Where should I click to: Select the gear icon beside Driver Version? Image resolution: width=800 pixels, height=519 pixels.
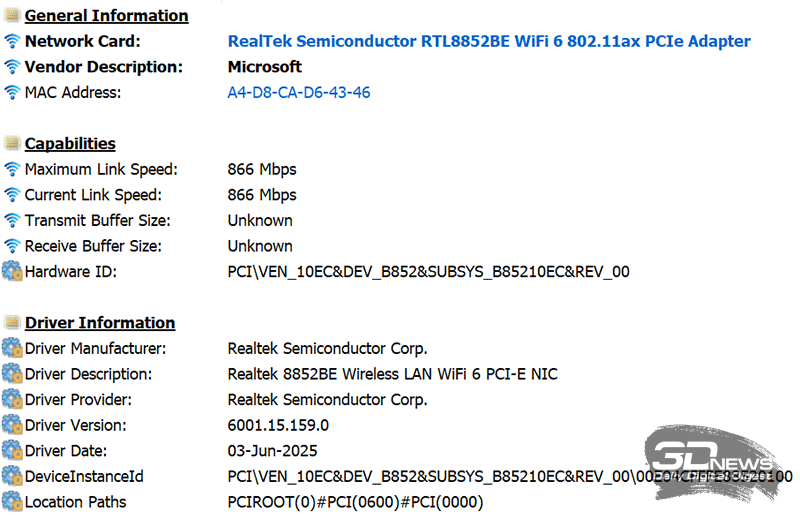coord(12,425)
